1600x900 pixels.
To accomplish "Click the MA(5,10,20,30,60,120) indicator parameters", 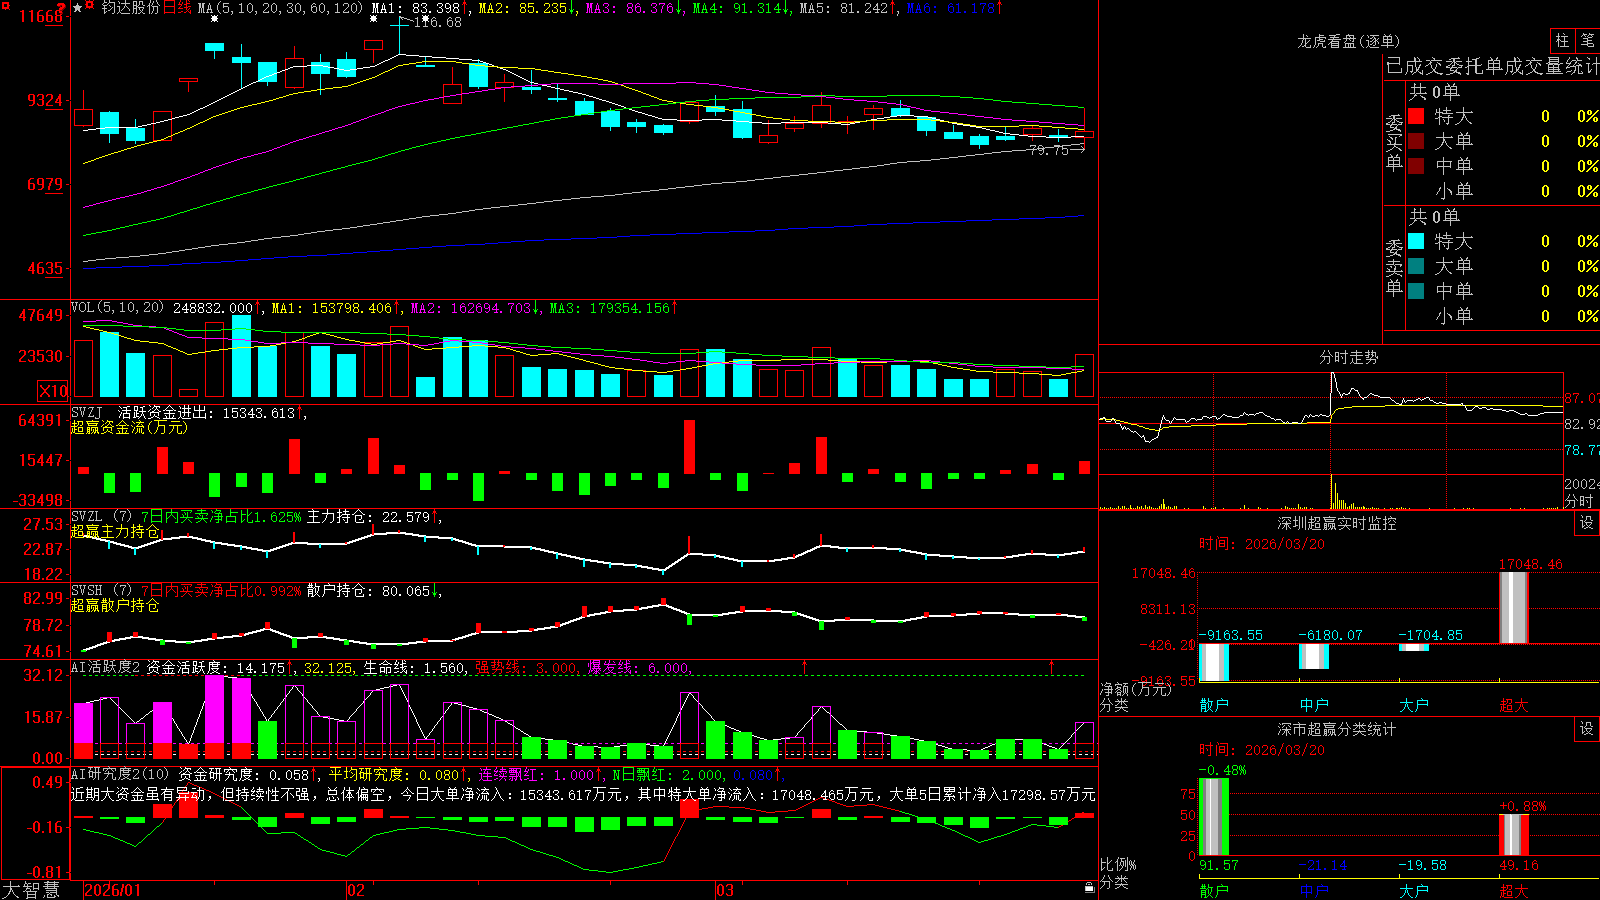I will click(281, 8).
